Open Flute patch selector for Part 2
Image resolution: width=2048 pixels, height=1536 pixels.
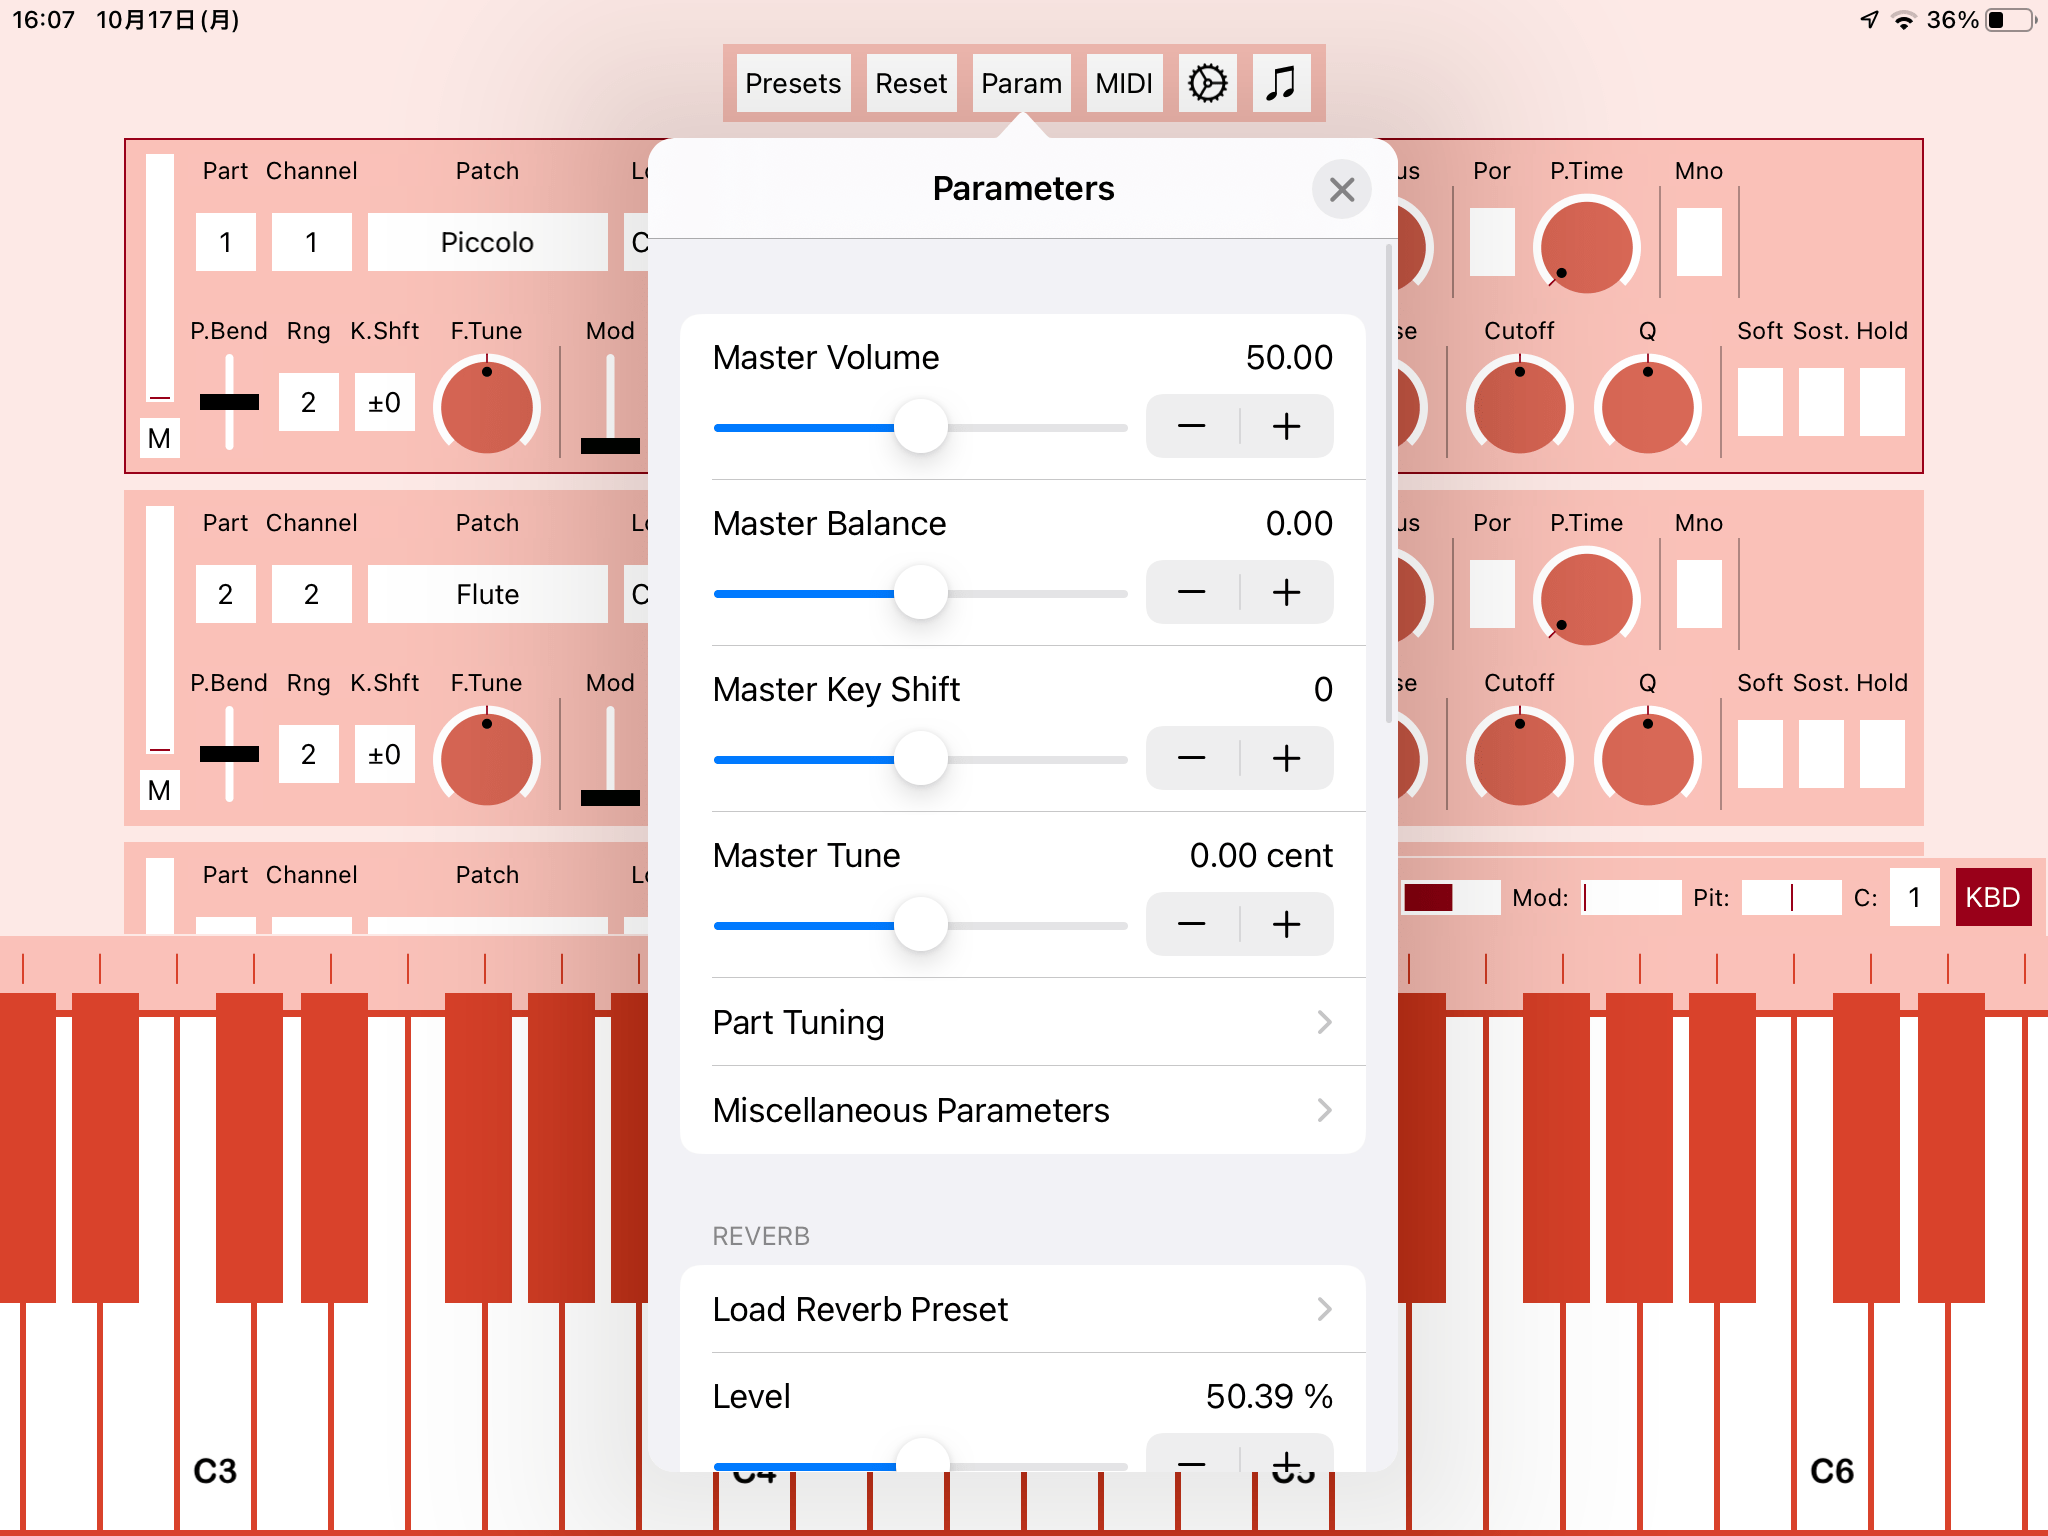[x=487, y=594]
